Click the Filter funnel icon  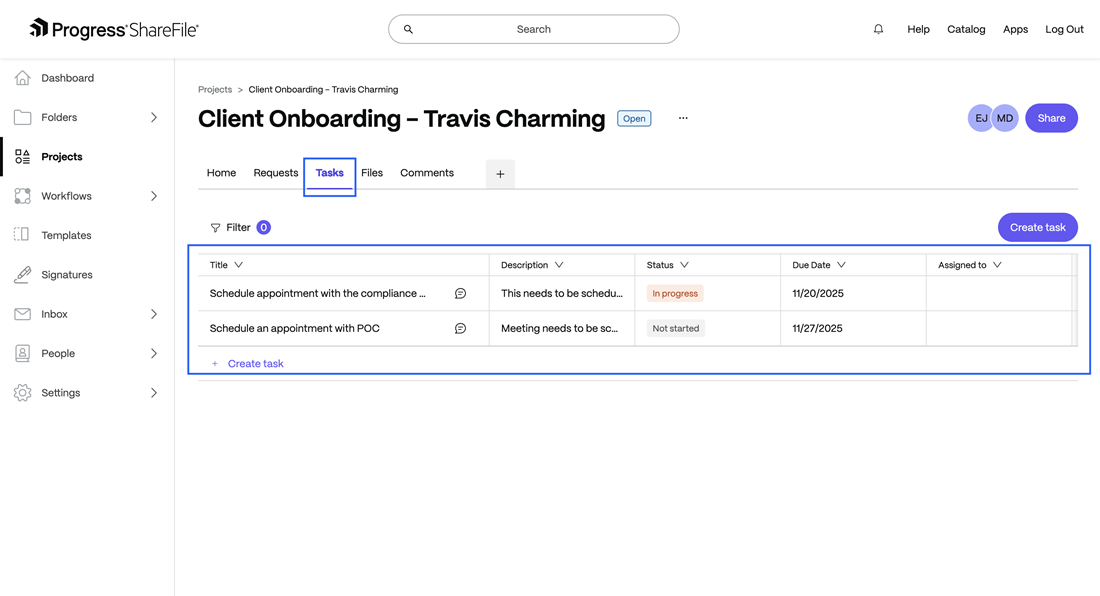click(x=215, y=228)
